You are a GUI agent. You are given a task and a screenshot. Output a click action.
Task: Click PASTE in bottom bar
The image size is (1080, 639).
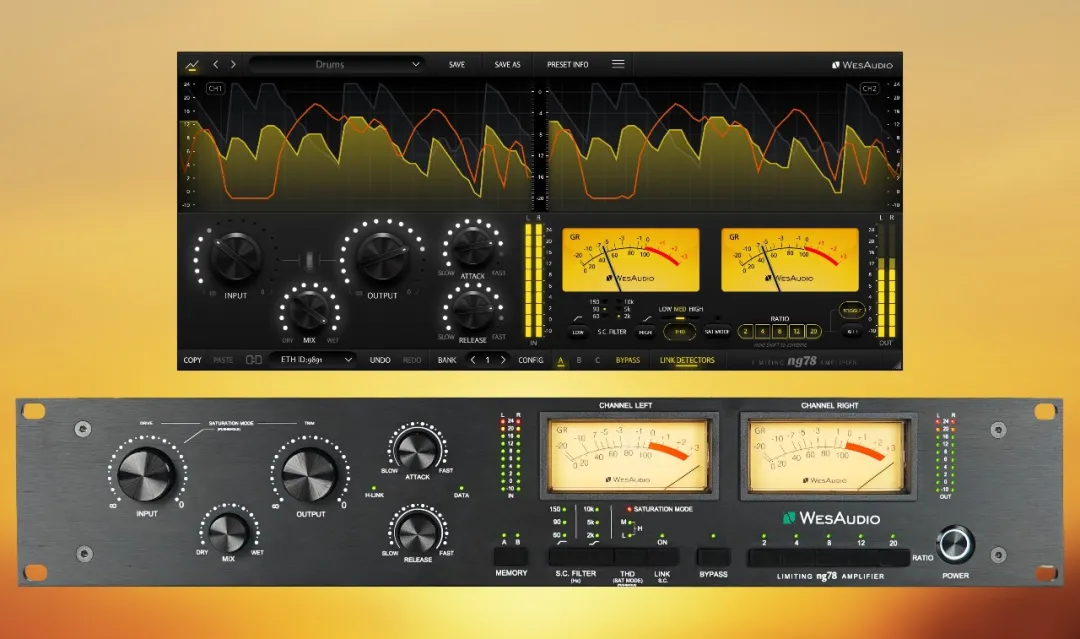pos(223,360)
